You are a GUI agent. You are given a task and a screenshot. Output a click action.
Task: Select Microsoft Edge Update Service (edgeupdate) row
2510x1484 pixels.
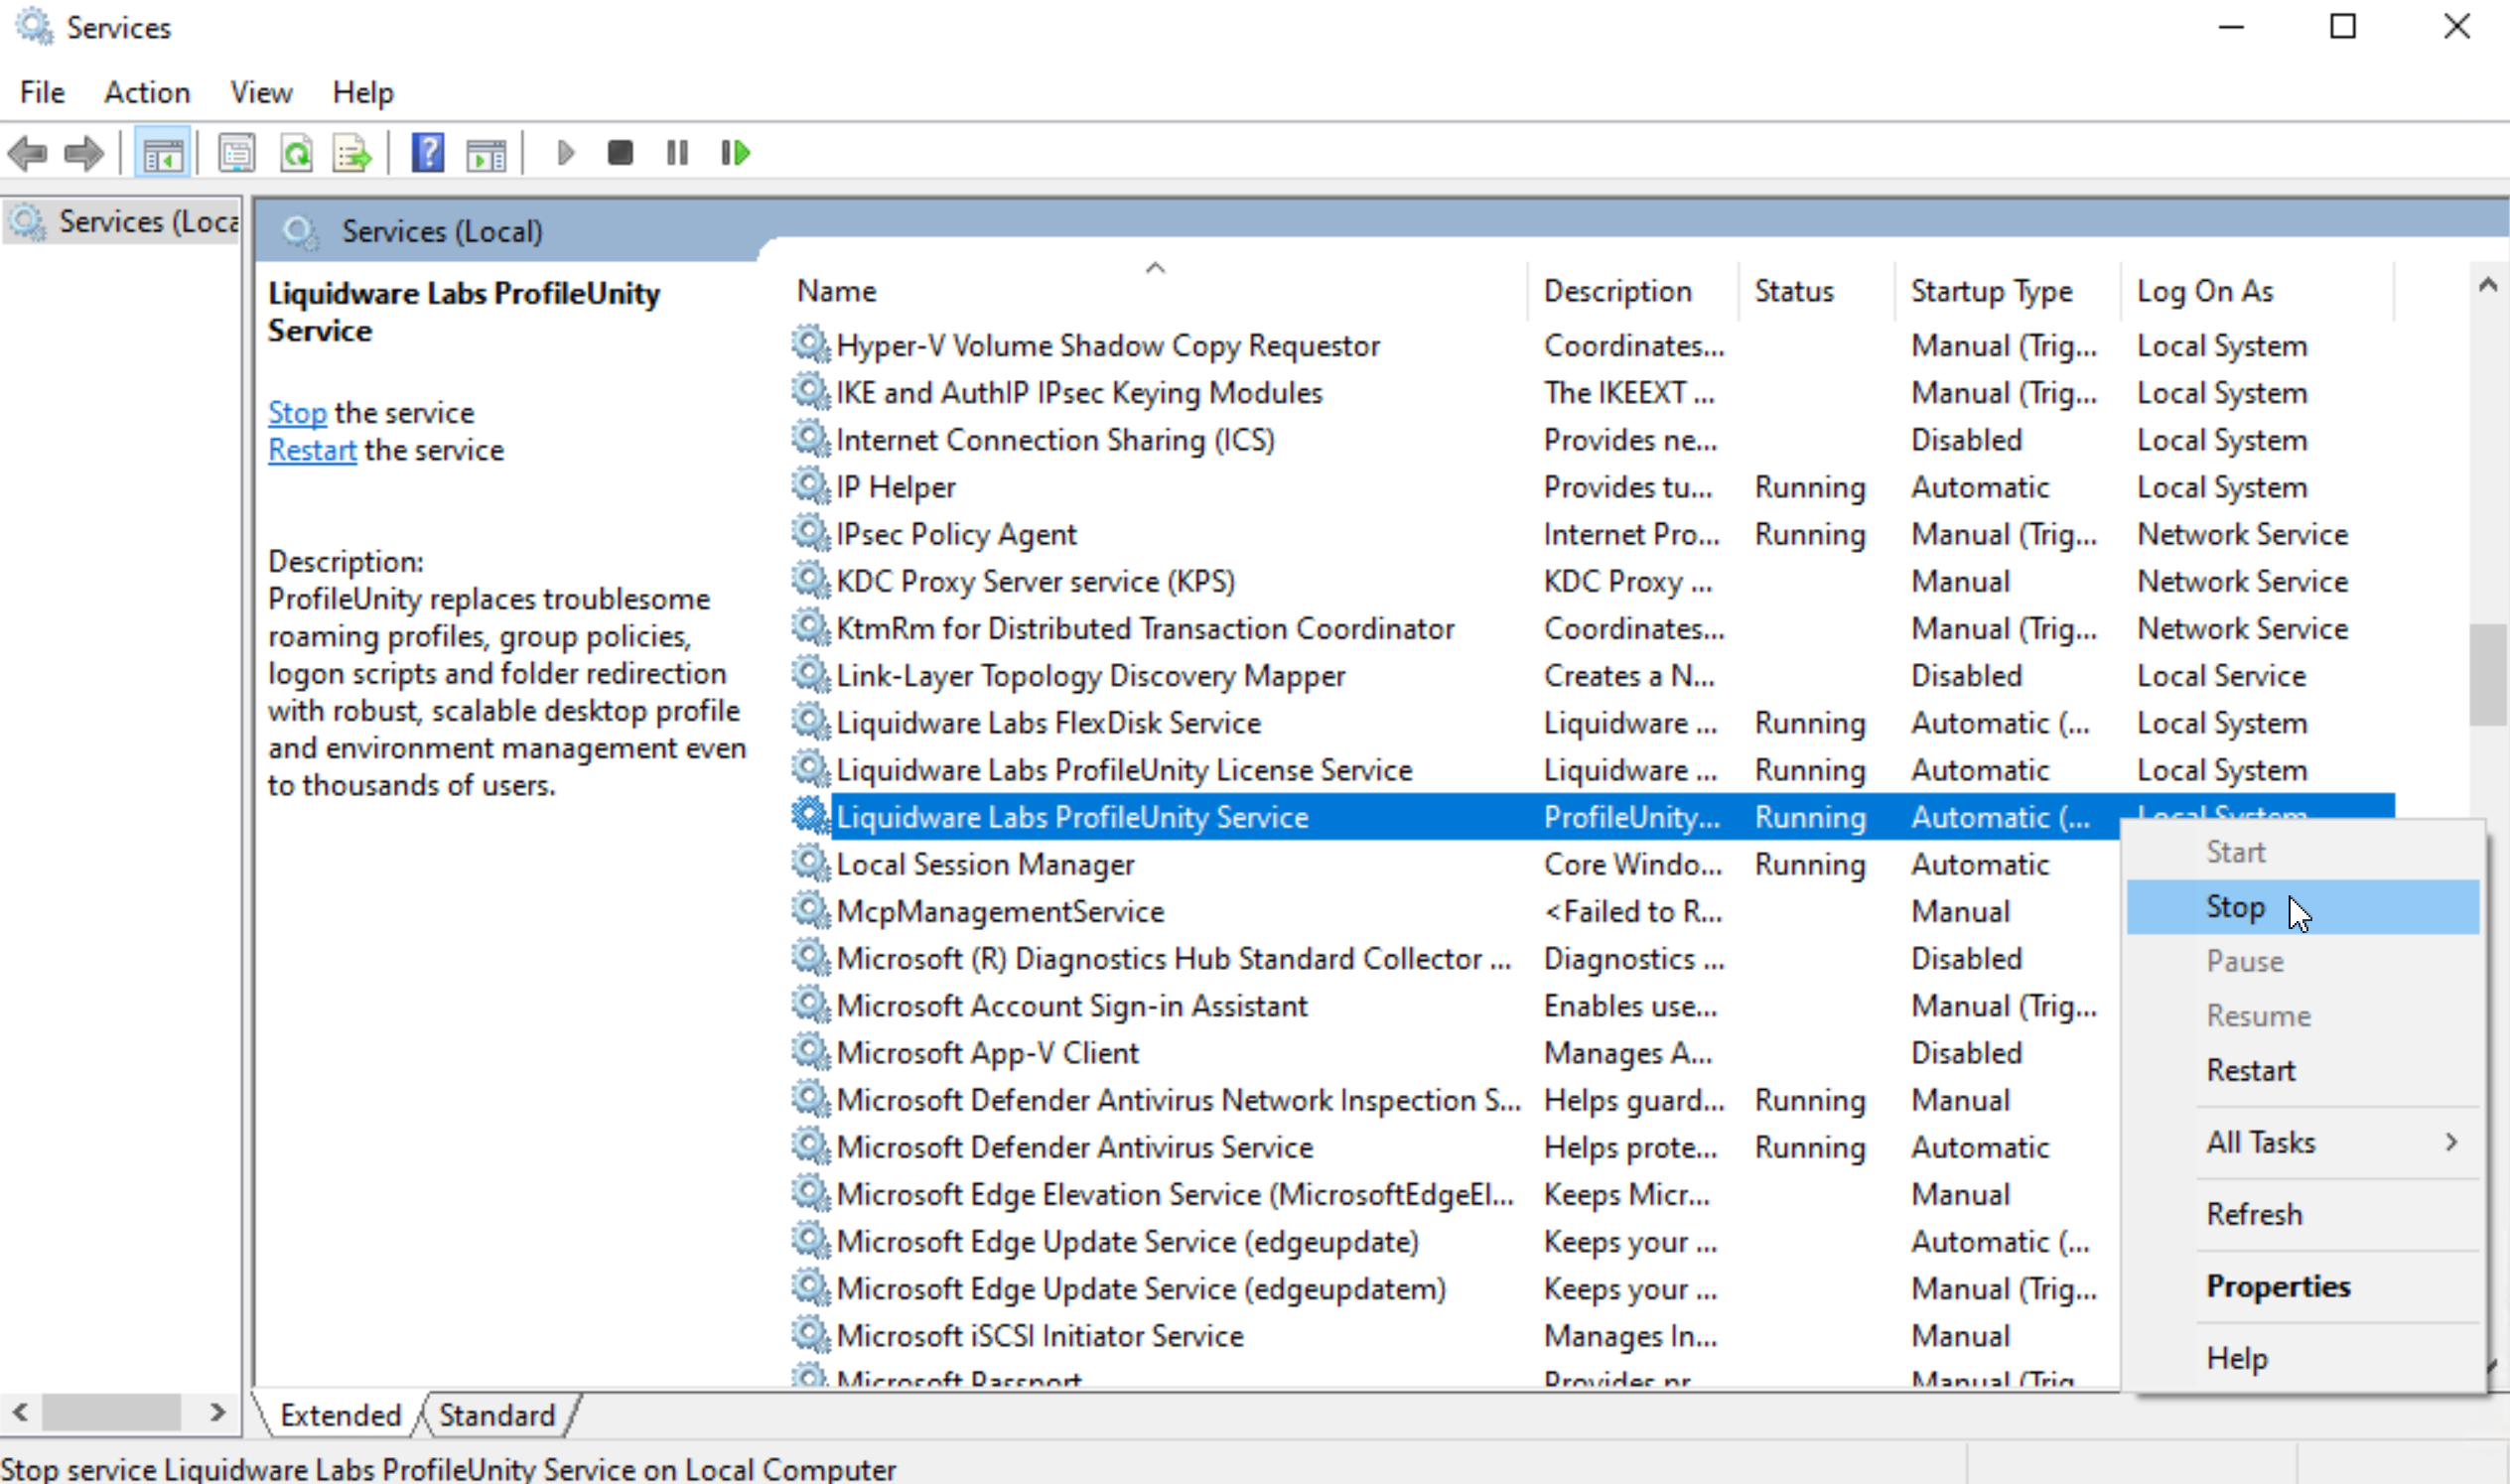tap(1455, 1242)
